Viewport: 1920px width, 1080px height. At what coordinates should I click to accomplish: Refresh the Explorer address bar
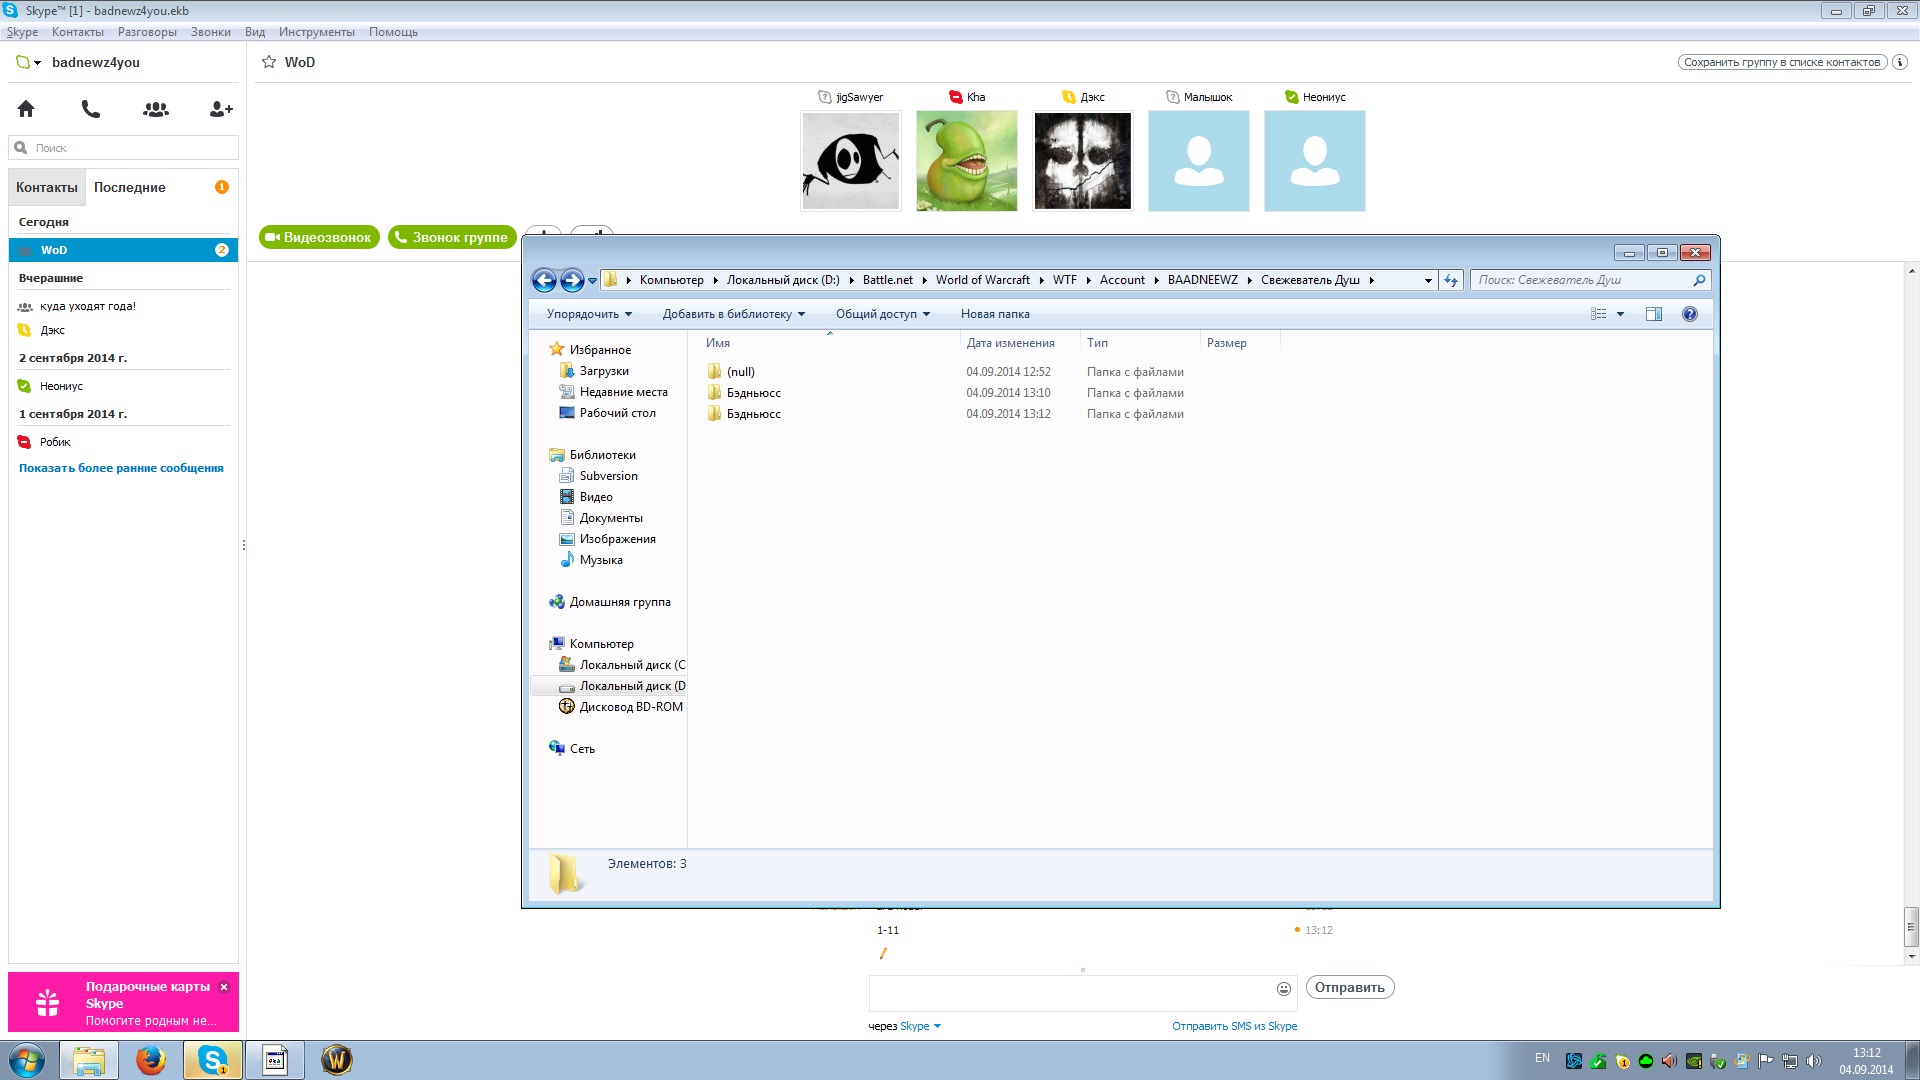click(x=1451, y=281)
